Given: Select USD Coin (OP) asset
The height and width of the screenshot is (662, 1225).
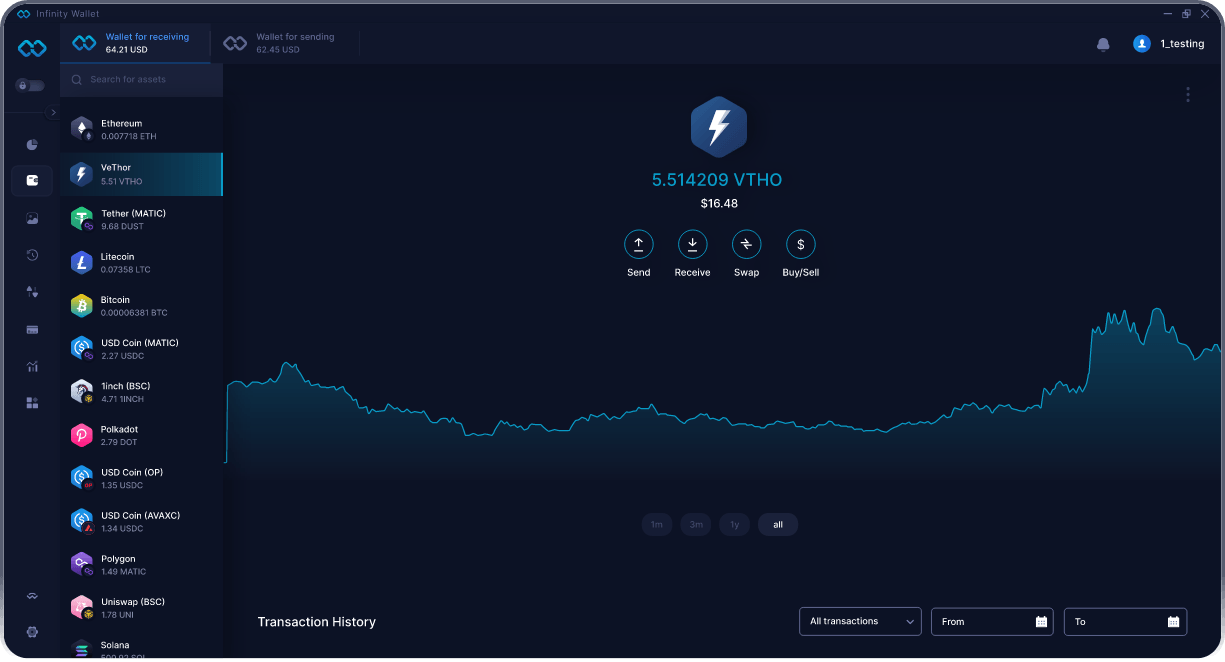Looking at the screenshot, I should (141, 478).
